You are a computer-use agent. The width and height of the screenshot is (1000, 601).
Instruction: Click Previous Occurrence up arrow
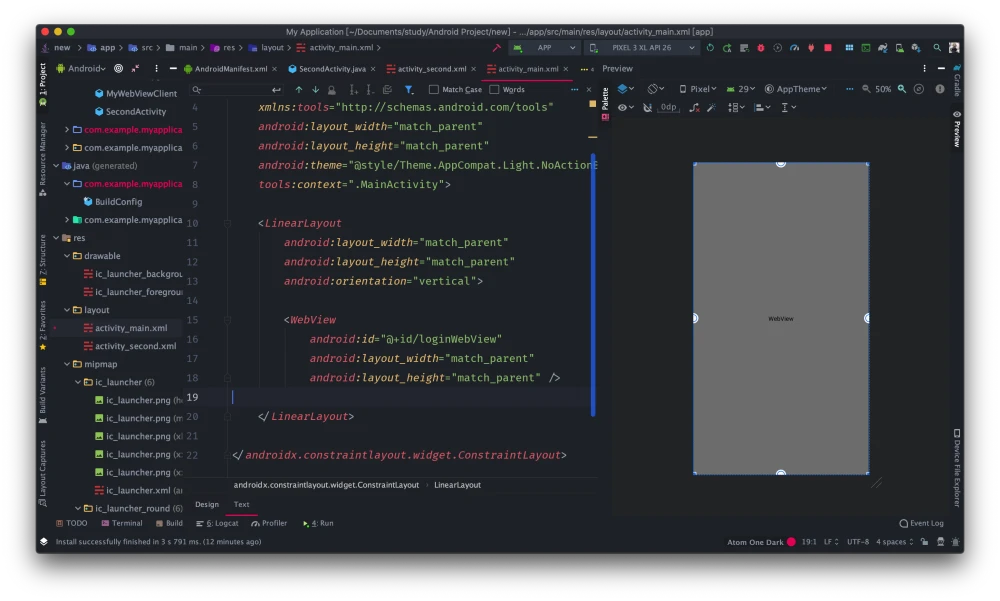[298, 90]
